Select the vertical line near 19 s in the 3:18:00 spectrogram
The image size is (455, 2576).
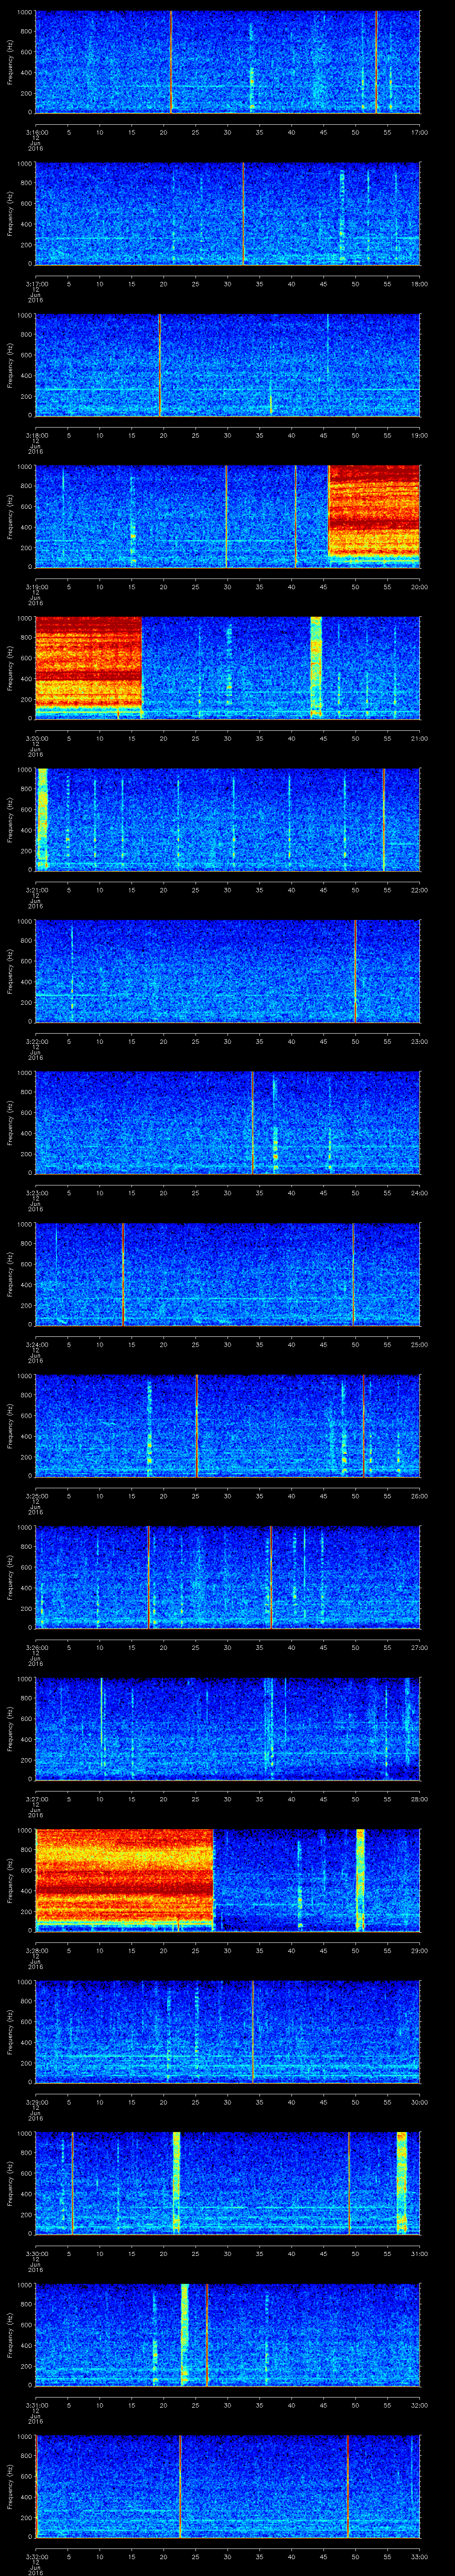[x=160, y=365]
